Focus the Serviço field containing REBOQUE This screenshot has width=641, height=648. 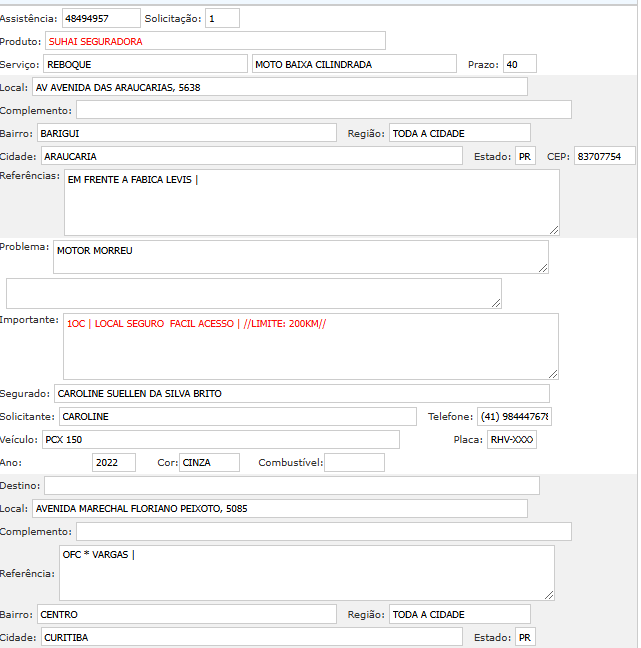145,64
